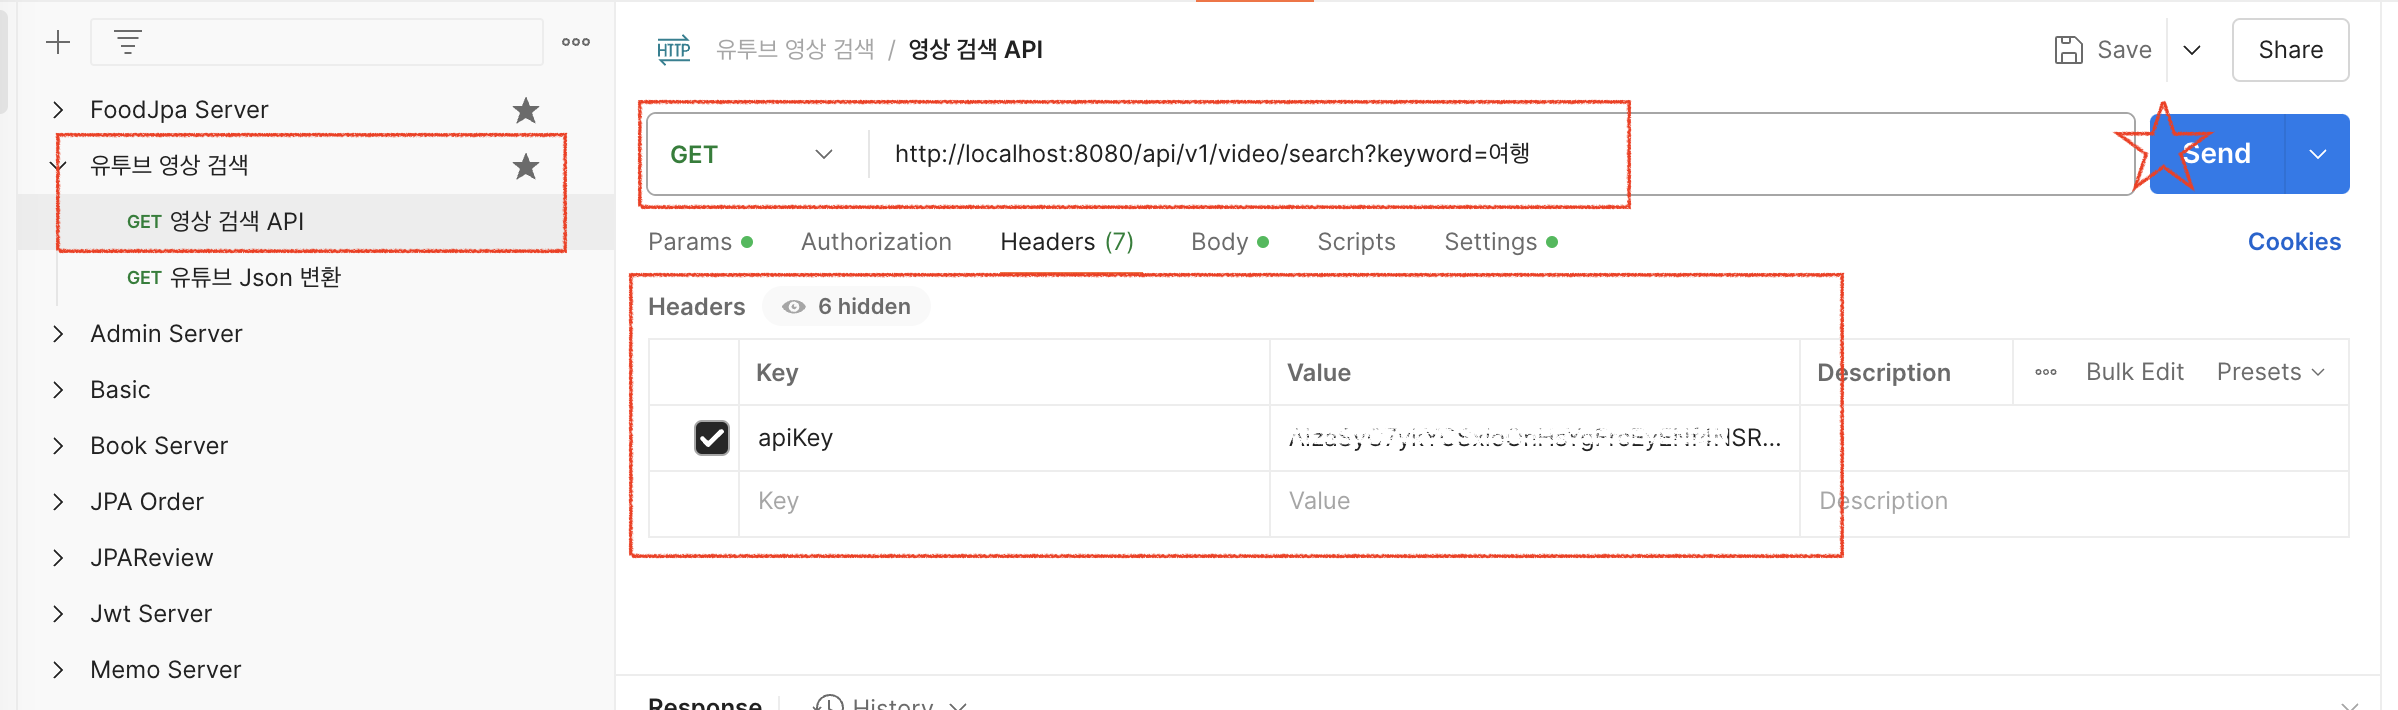The width and height of the screenshot is (2398, 710).
Task: Expand the JPA Order collection
Action: [x=58, y=502]
